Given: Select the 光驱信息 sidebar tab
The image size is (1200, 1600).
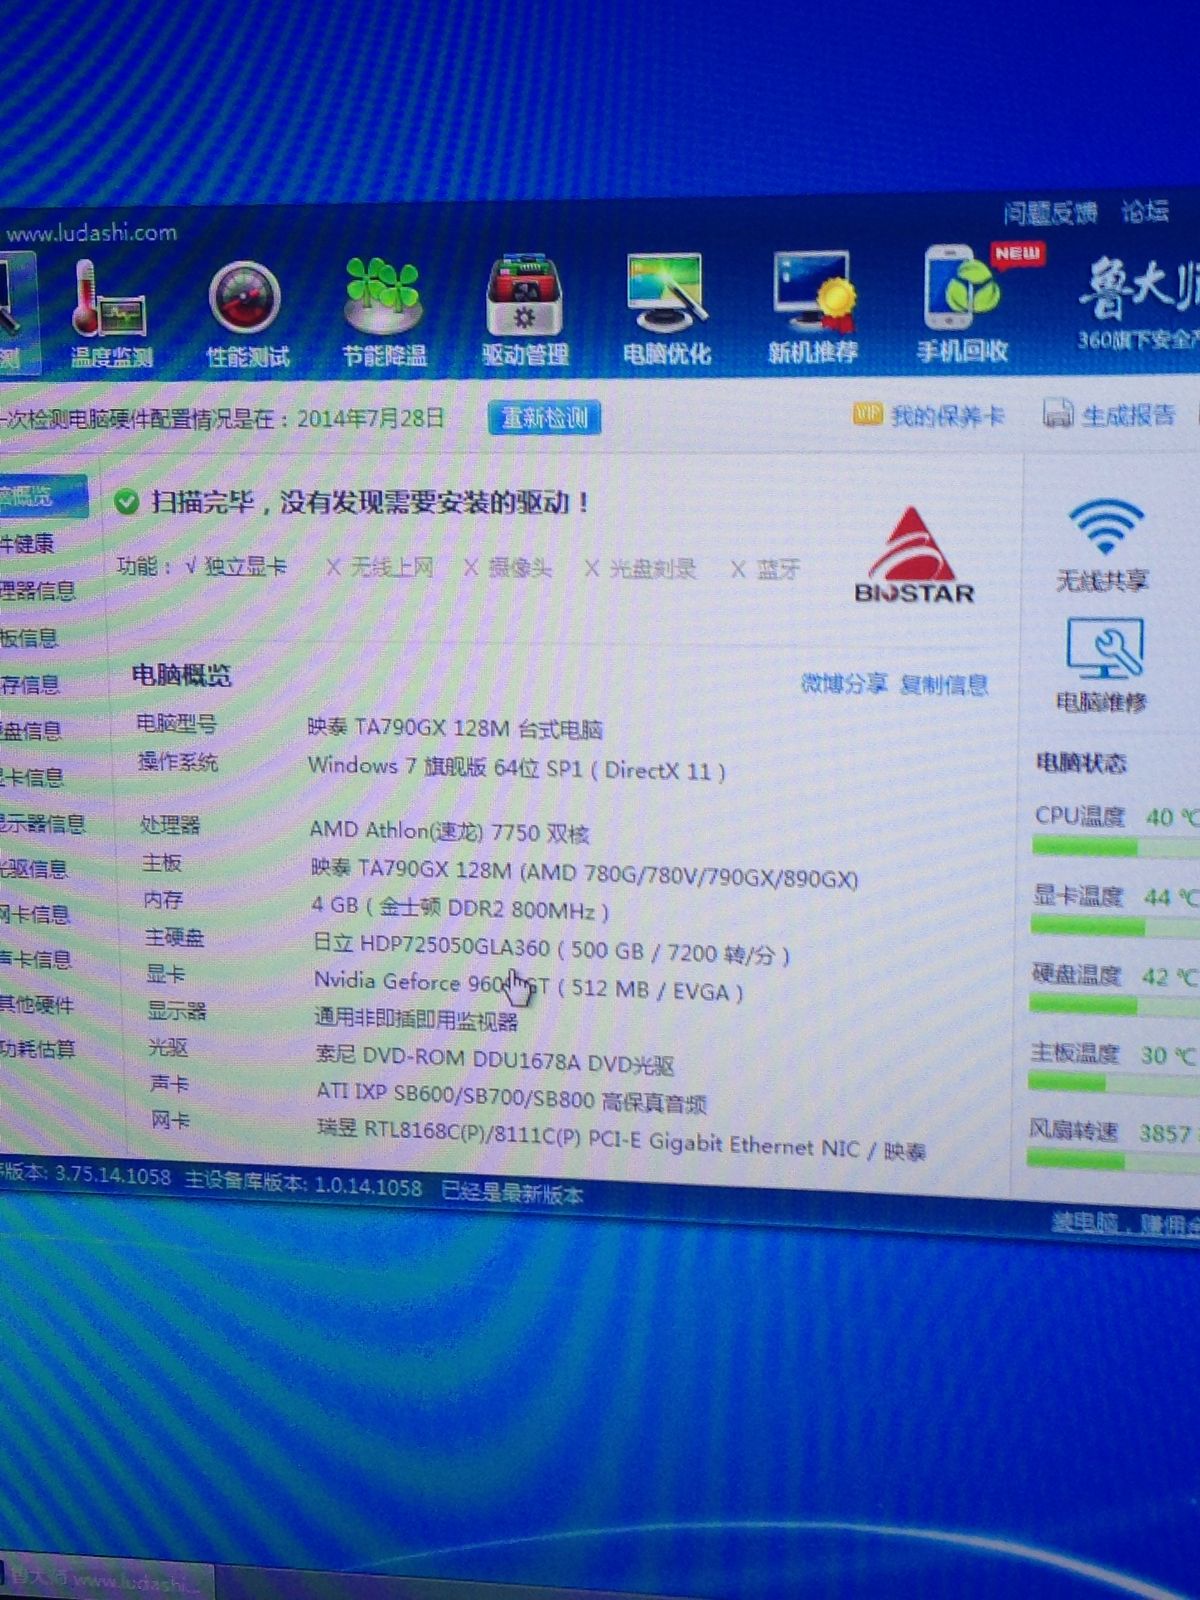Looking at the screenshot, I should click(34, 868).
